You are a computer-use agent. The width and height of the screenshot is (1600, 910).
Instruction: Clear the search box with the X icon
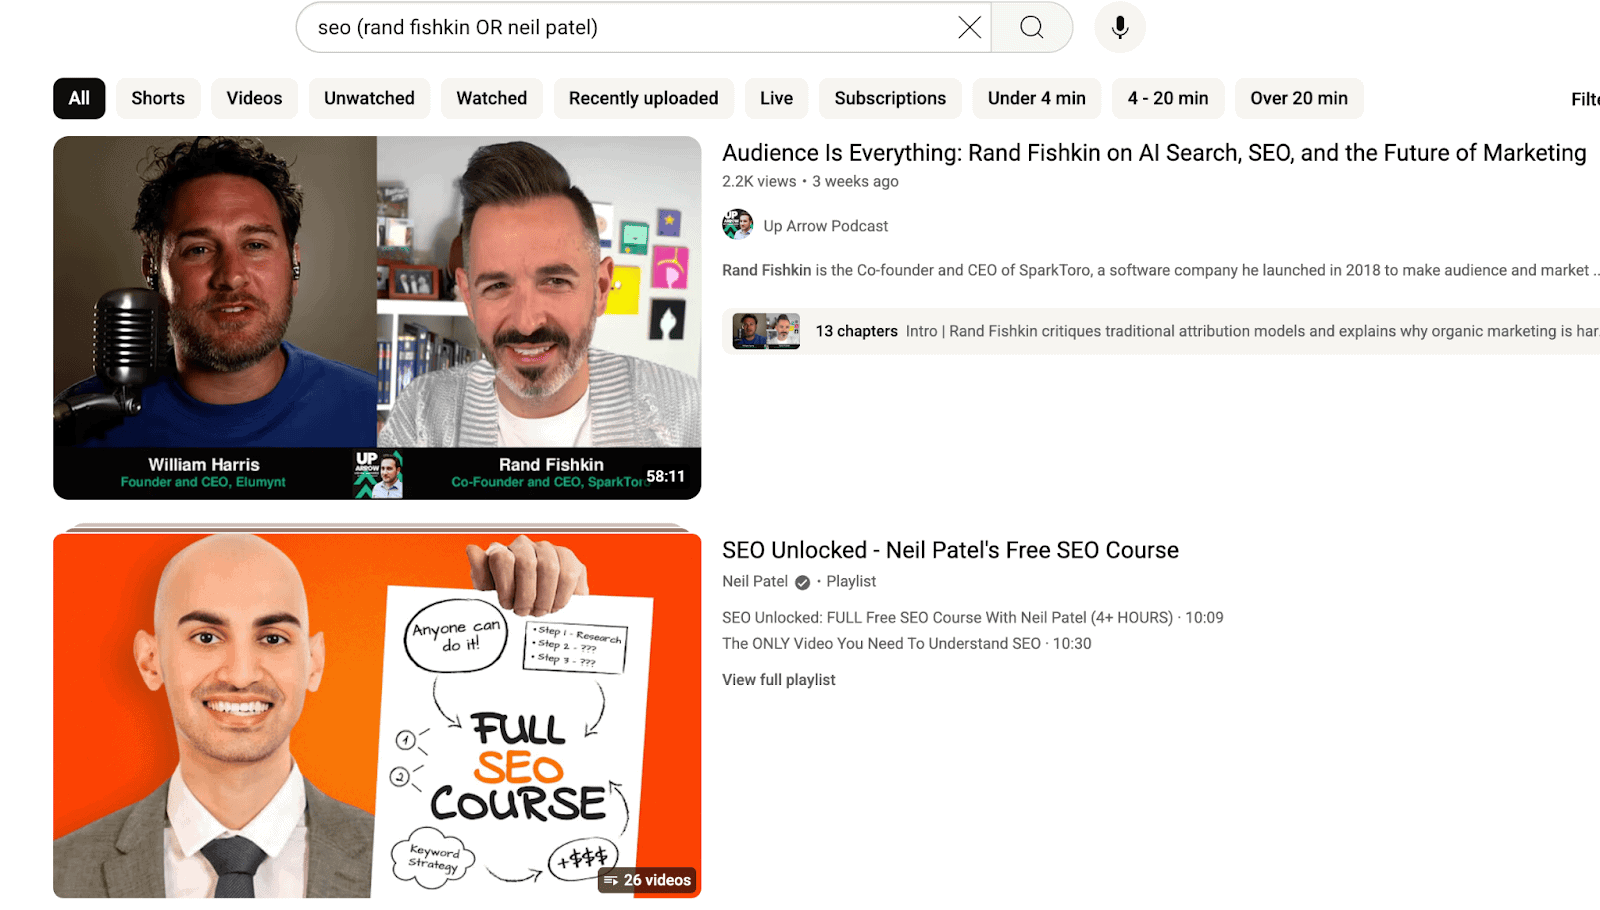coord(969,27)
